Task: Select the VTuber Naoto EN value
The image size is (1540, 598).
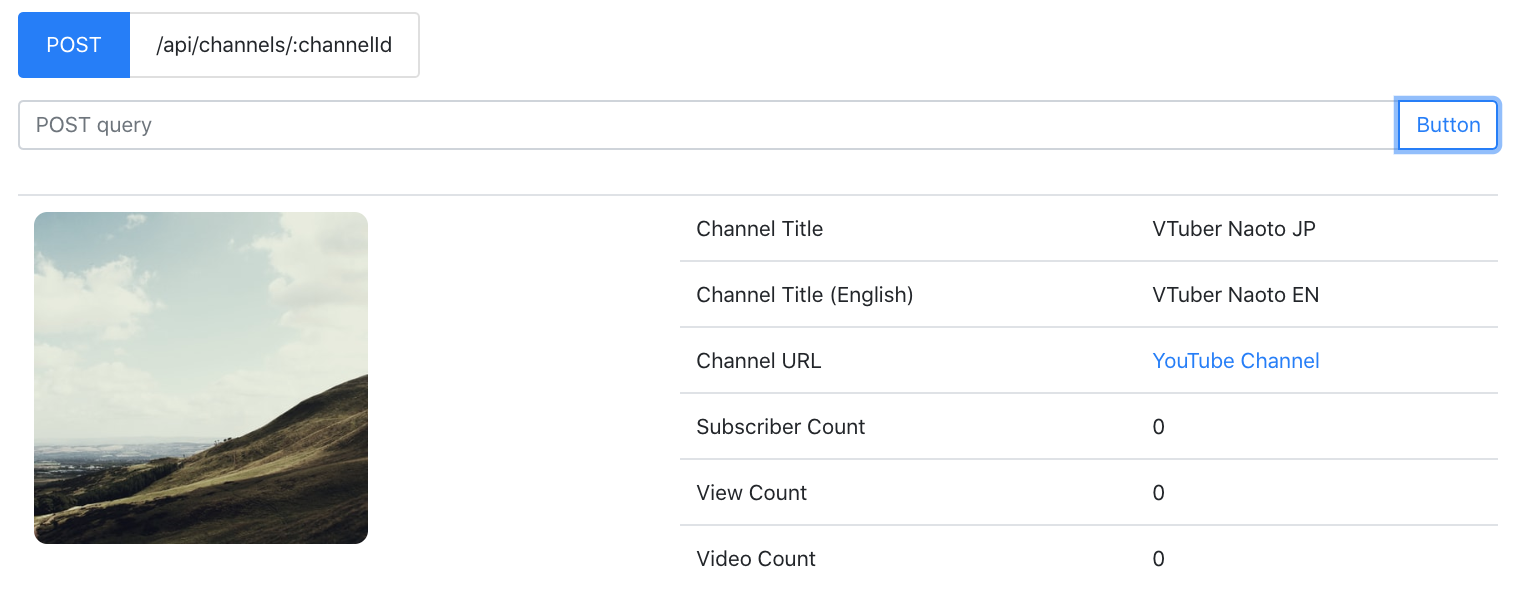Action: click(1236, 295)
